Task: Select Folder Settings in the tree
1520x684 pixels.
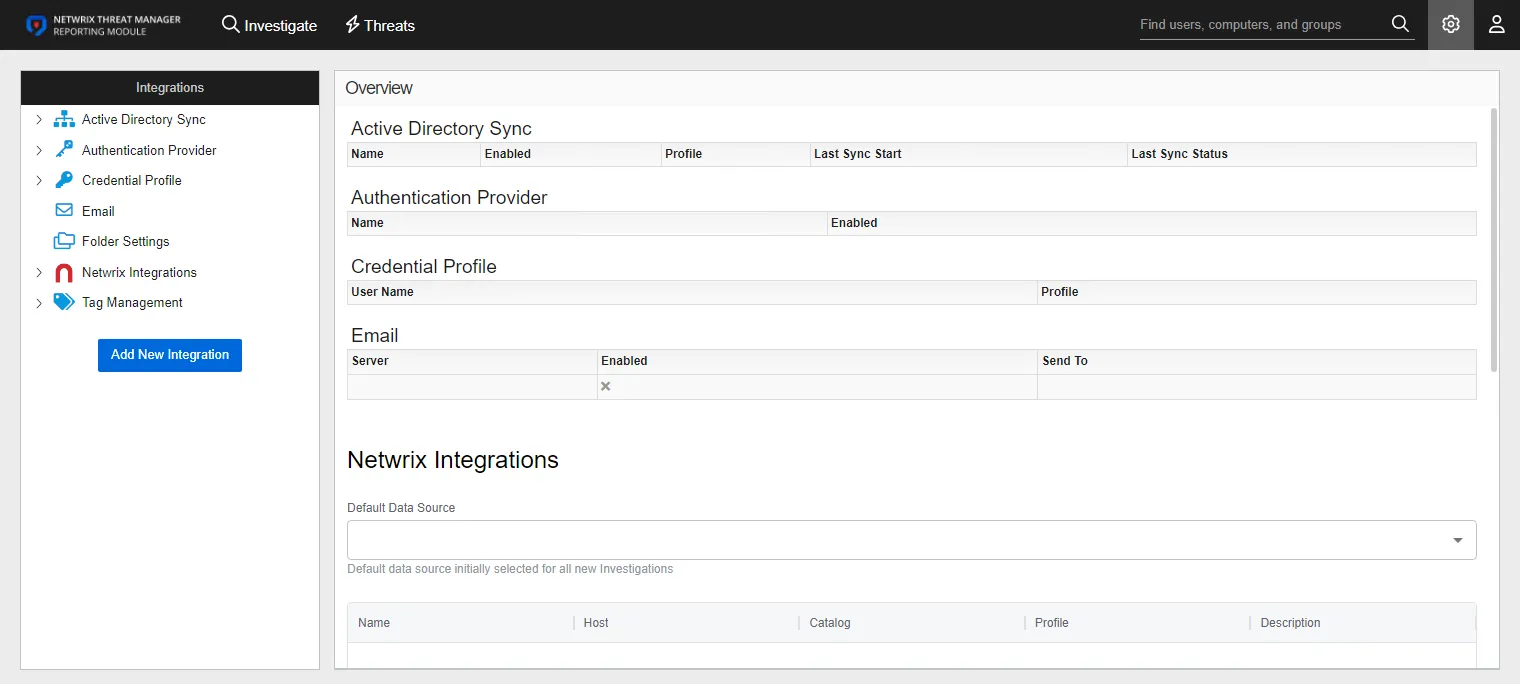Action: 126,241
